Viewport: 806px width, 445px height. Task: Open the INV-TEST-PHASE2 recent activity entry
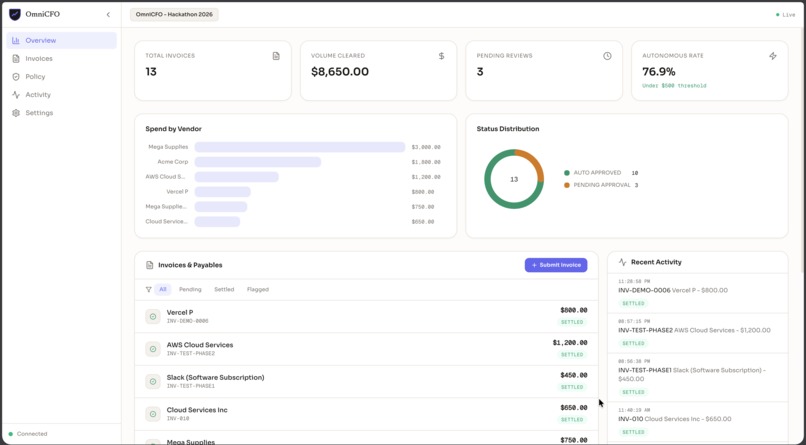[698, 333]
